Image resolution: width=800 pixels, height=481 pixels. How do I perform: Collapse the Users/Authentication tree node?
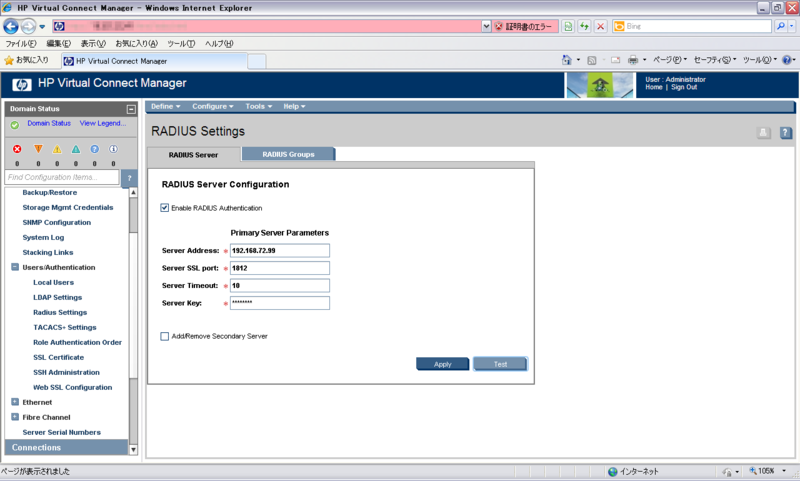click(x=15, y=267)
